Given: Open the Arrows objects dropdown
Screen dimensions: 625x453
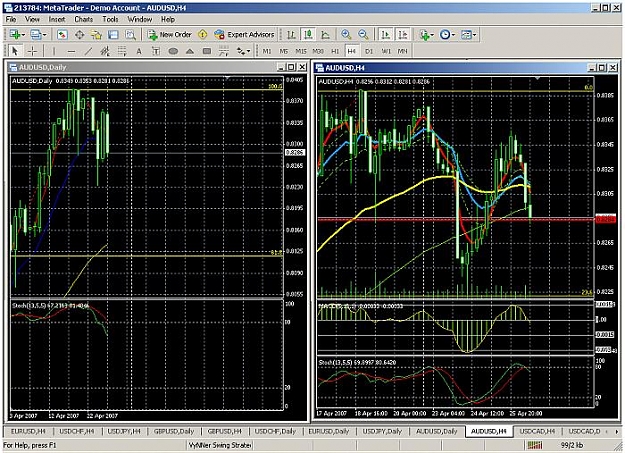Looking at the screenshot, I should [x=243, y=51].
